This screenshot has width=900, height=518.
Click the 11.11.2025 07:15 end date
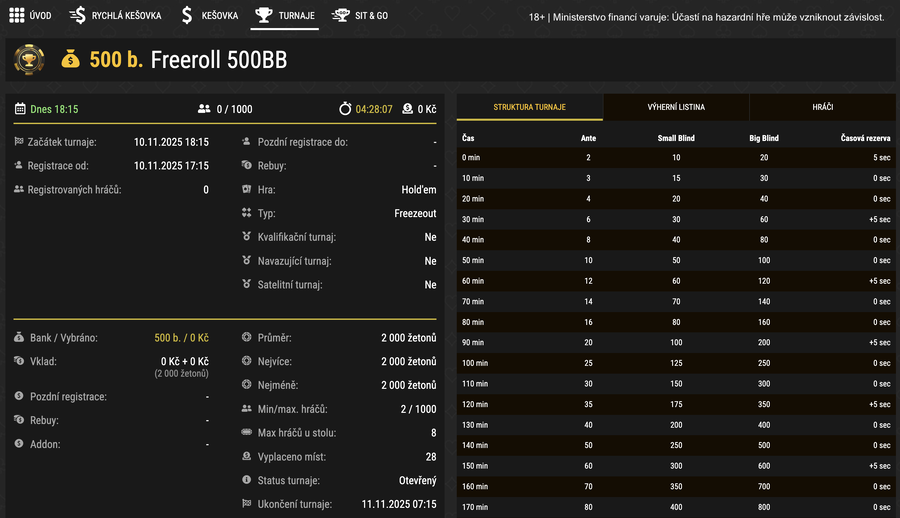(399, 504)
